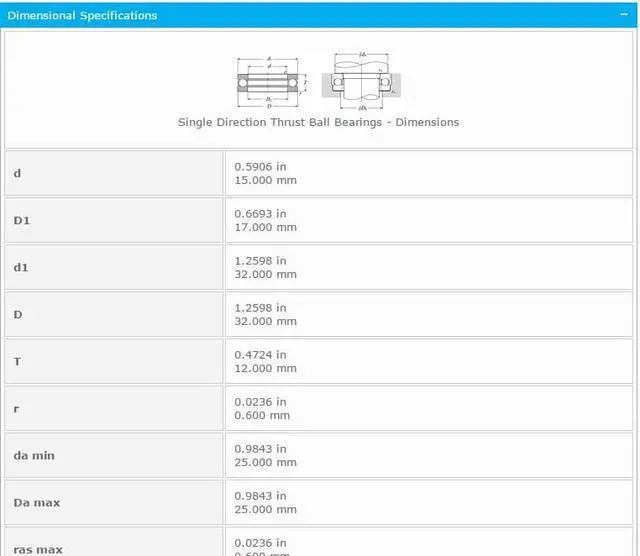The width and height of the screenshot is (640, 556).
Task: Click the 17.000 mm value for D1
Action: pos(265,227)
